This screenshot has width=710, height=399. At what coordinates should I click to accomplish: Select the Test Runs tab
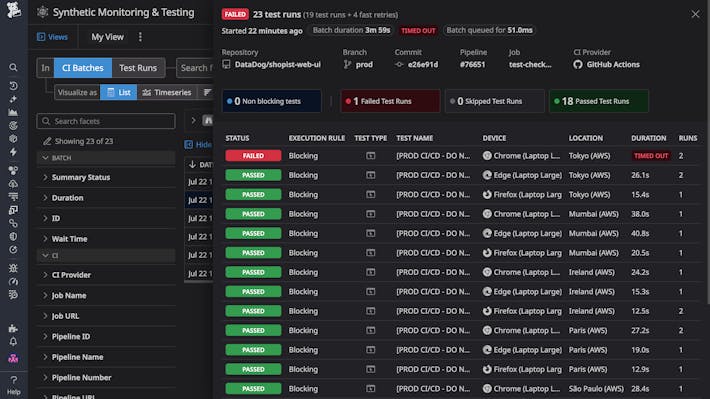138,68
